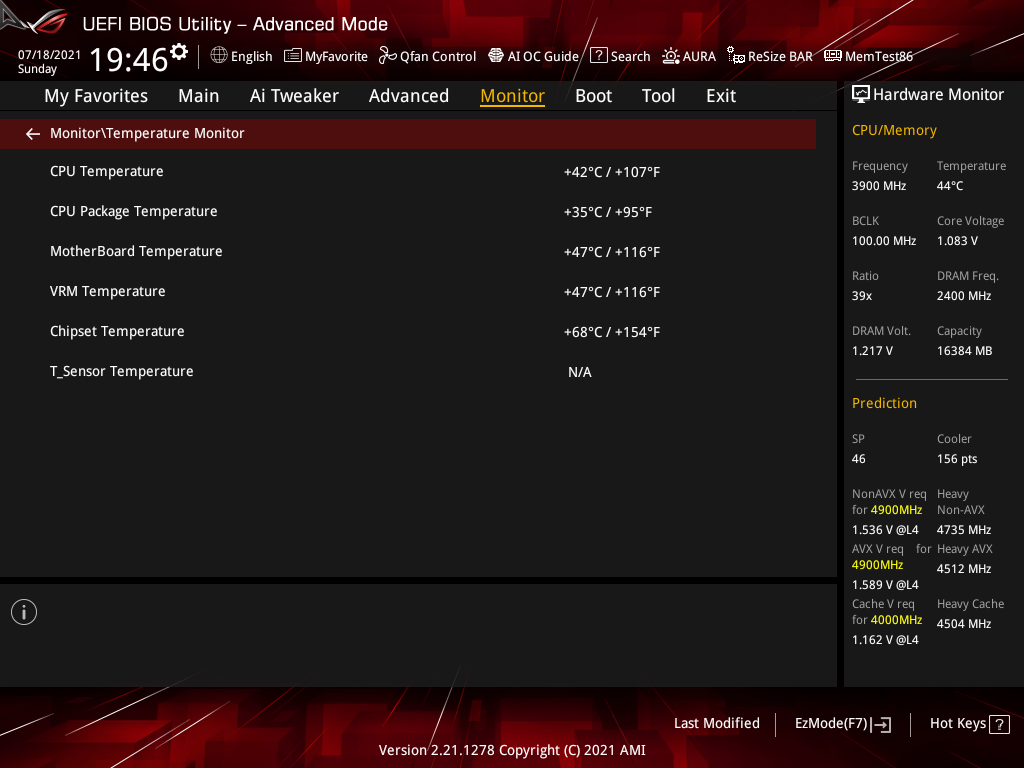Open Qfan Control utility
Viewport: 1024px width, 768px height.
point(427,56)
